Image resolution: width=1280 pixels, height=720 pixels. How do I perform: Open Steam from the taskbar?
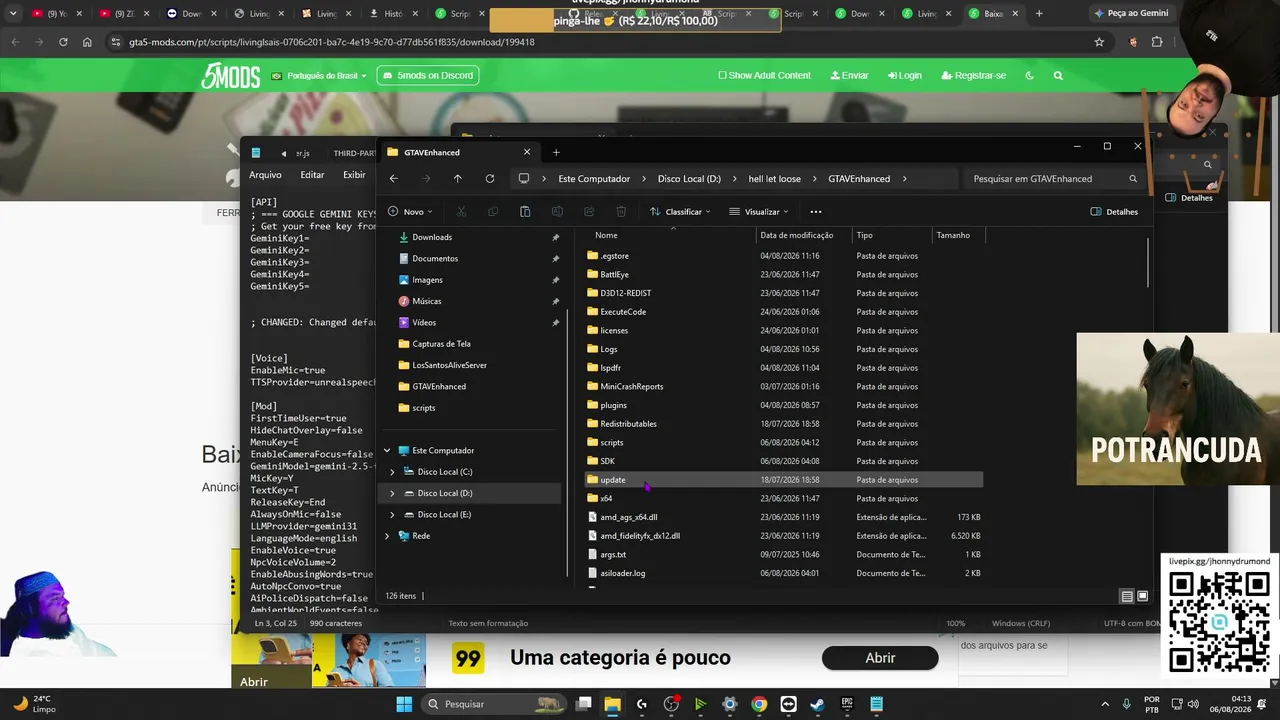(817, 704)
